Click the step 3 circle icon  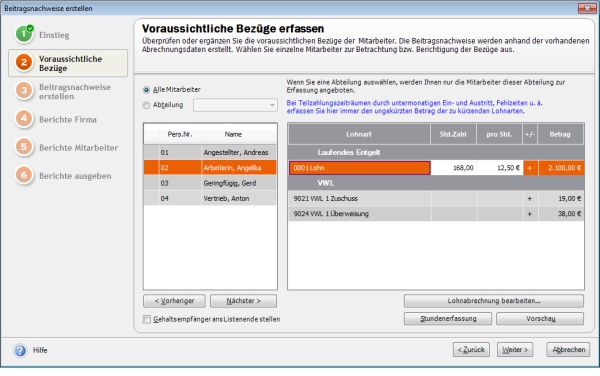click(x=24, y=91)
